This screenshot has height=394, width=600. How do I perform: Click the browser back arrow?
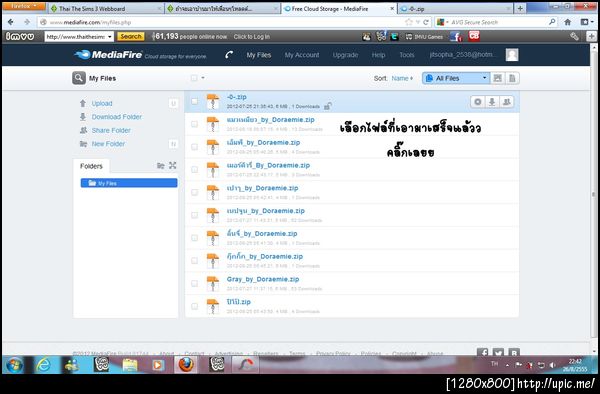(11, 22)
